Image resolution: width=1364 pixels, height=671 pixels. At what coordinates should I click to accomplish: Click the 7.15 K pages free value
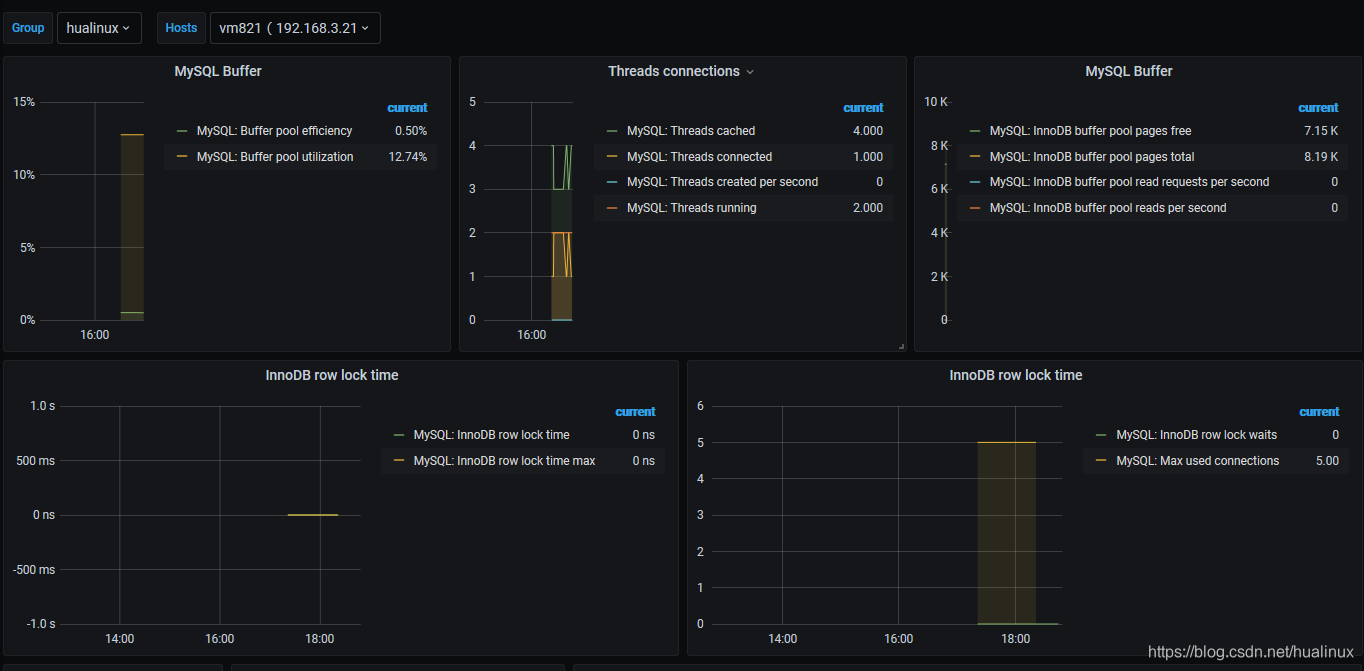[x=1321, y=131]
